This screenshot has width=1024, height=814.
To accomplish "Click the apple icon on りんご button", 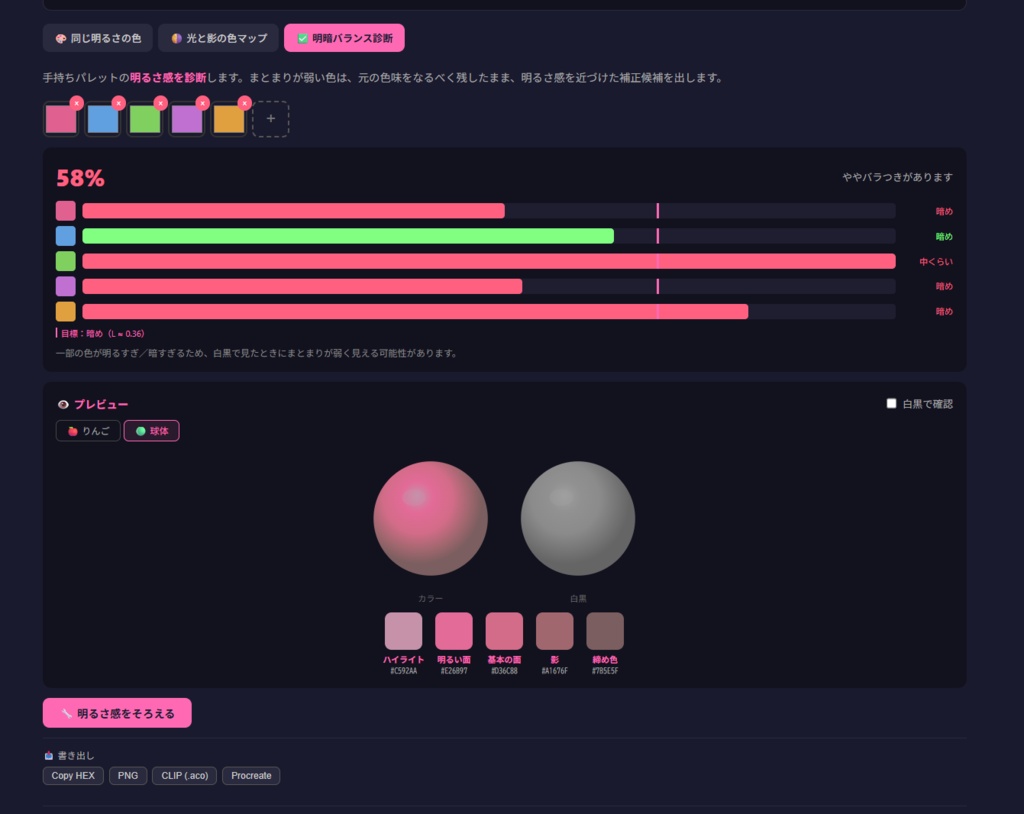I will [73, 431].
